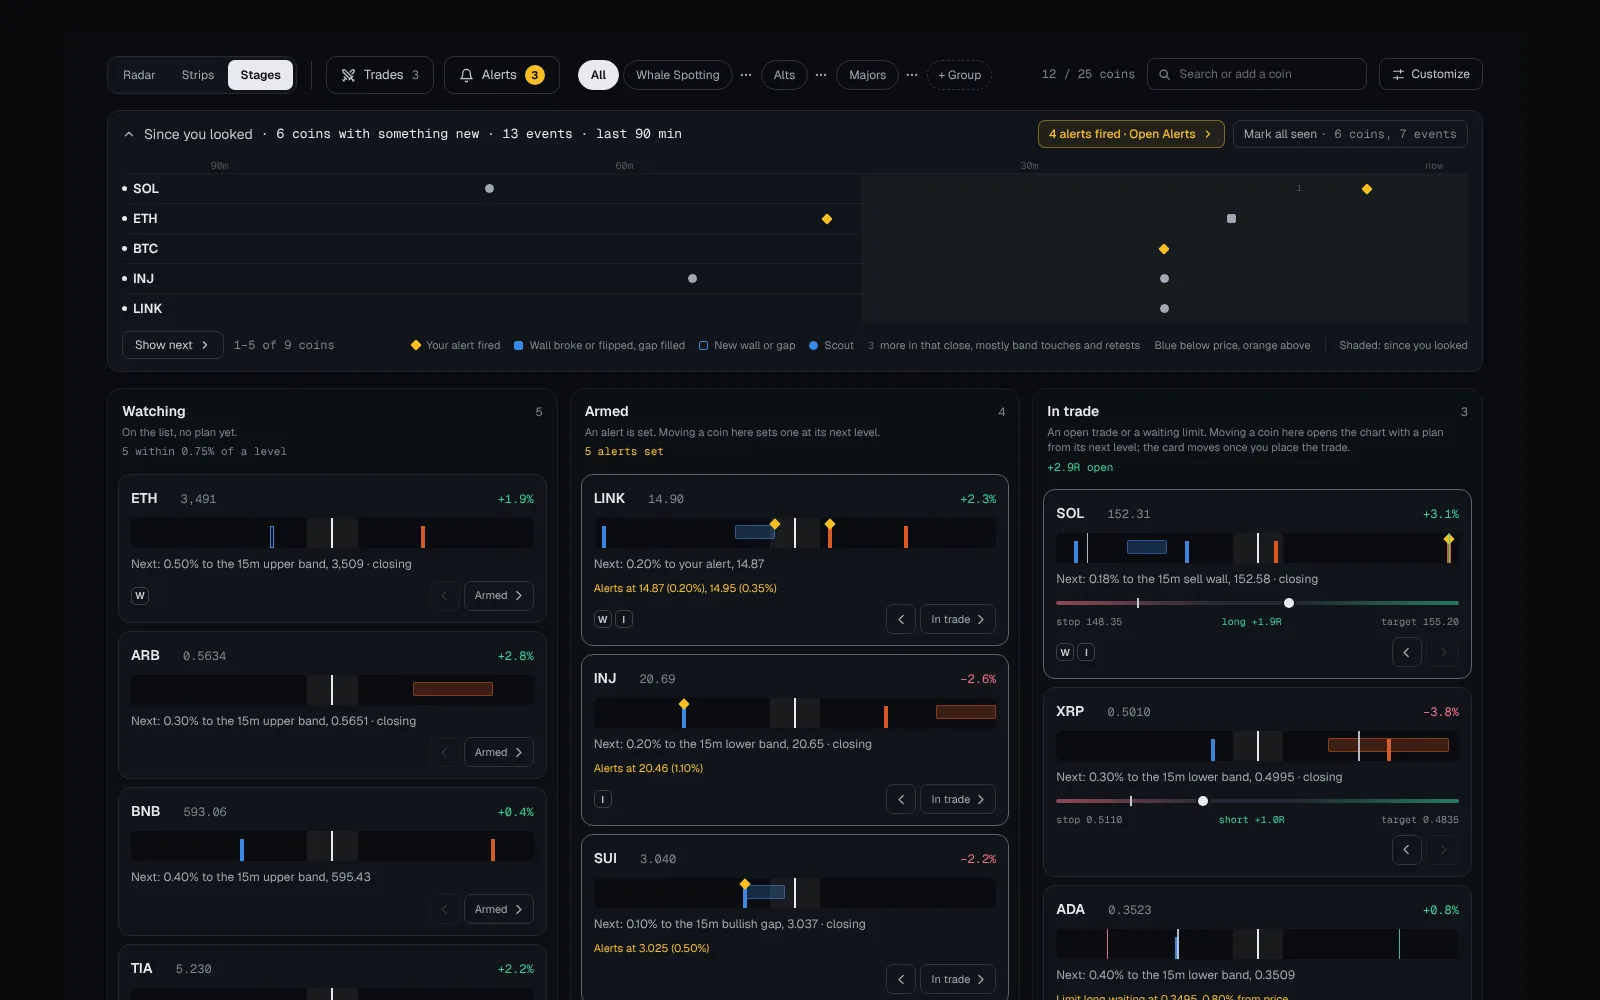Add a new group with + Group
This screenshot has width=1600, height=1000.
[959, 75]
